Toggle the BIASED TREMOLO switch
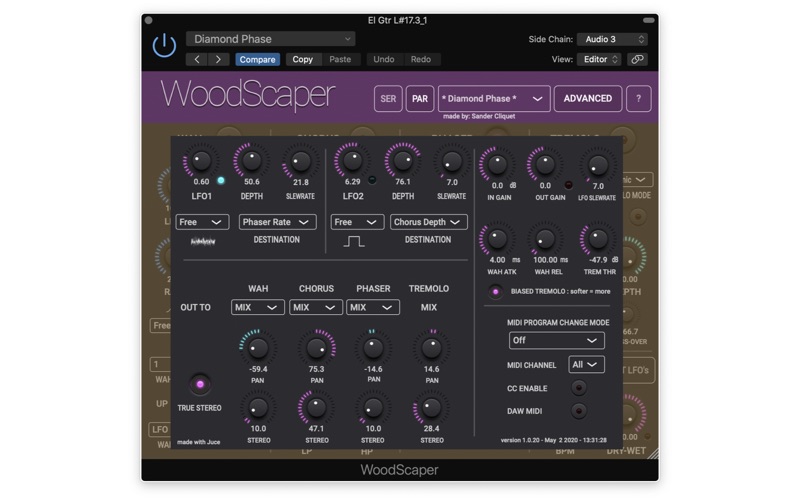The height and width of the screenshot is (500, 800). click(x=495, y=292)
